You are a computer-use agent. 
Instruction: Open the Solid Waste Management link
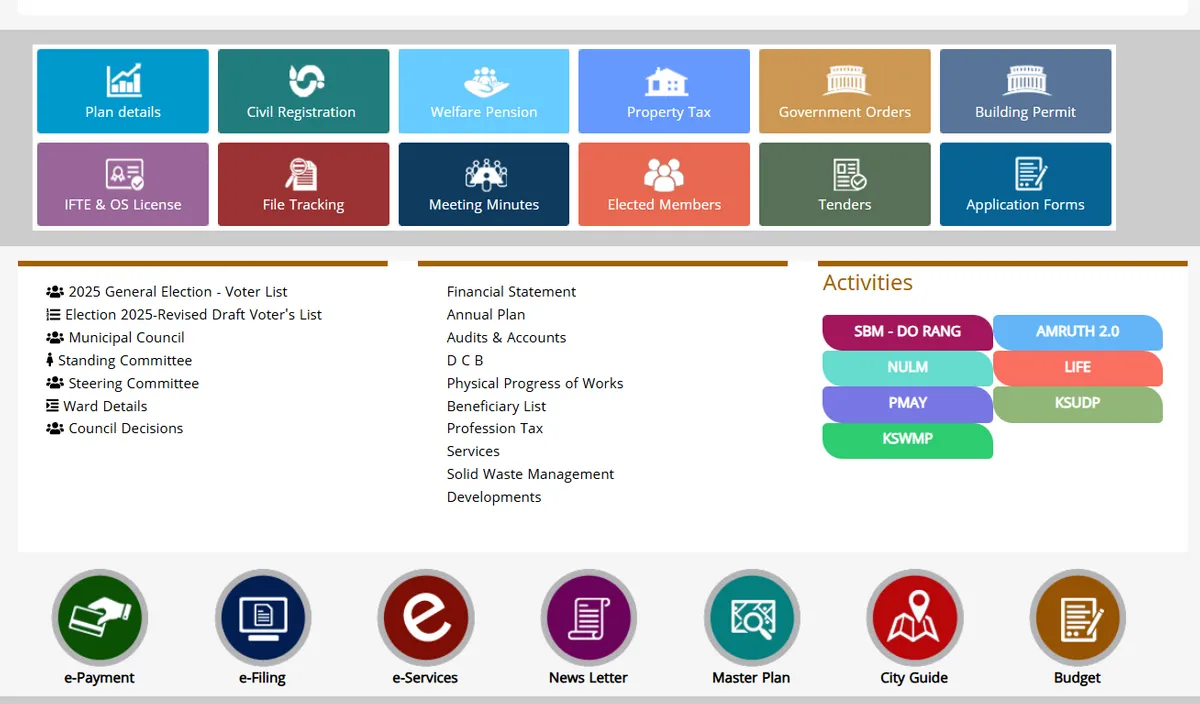530,474
